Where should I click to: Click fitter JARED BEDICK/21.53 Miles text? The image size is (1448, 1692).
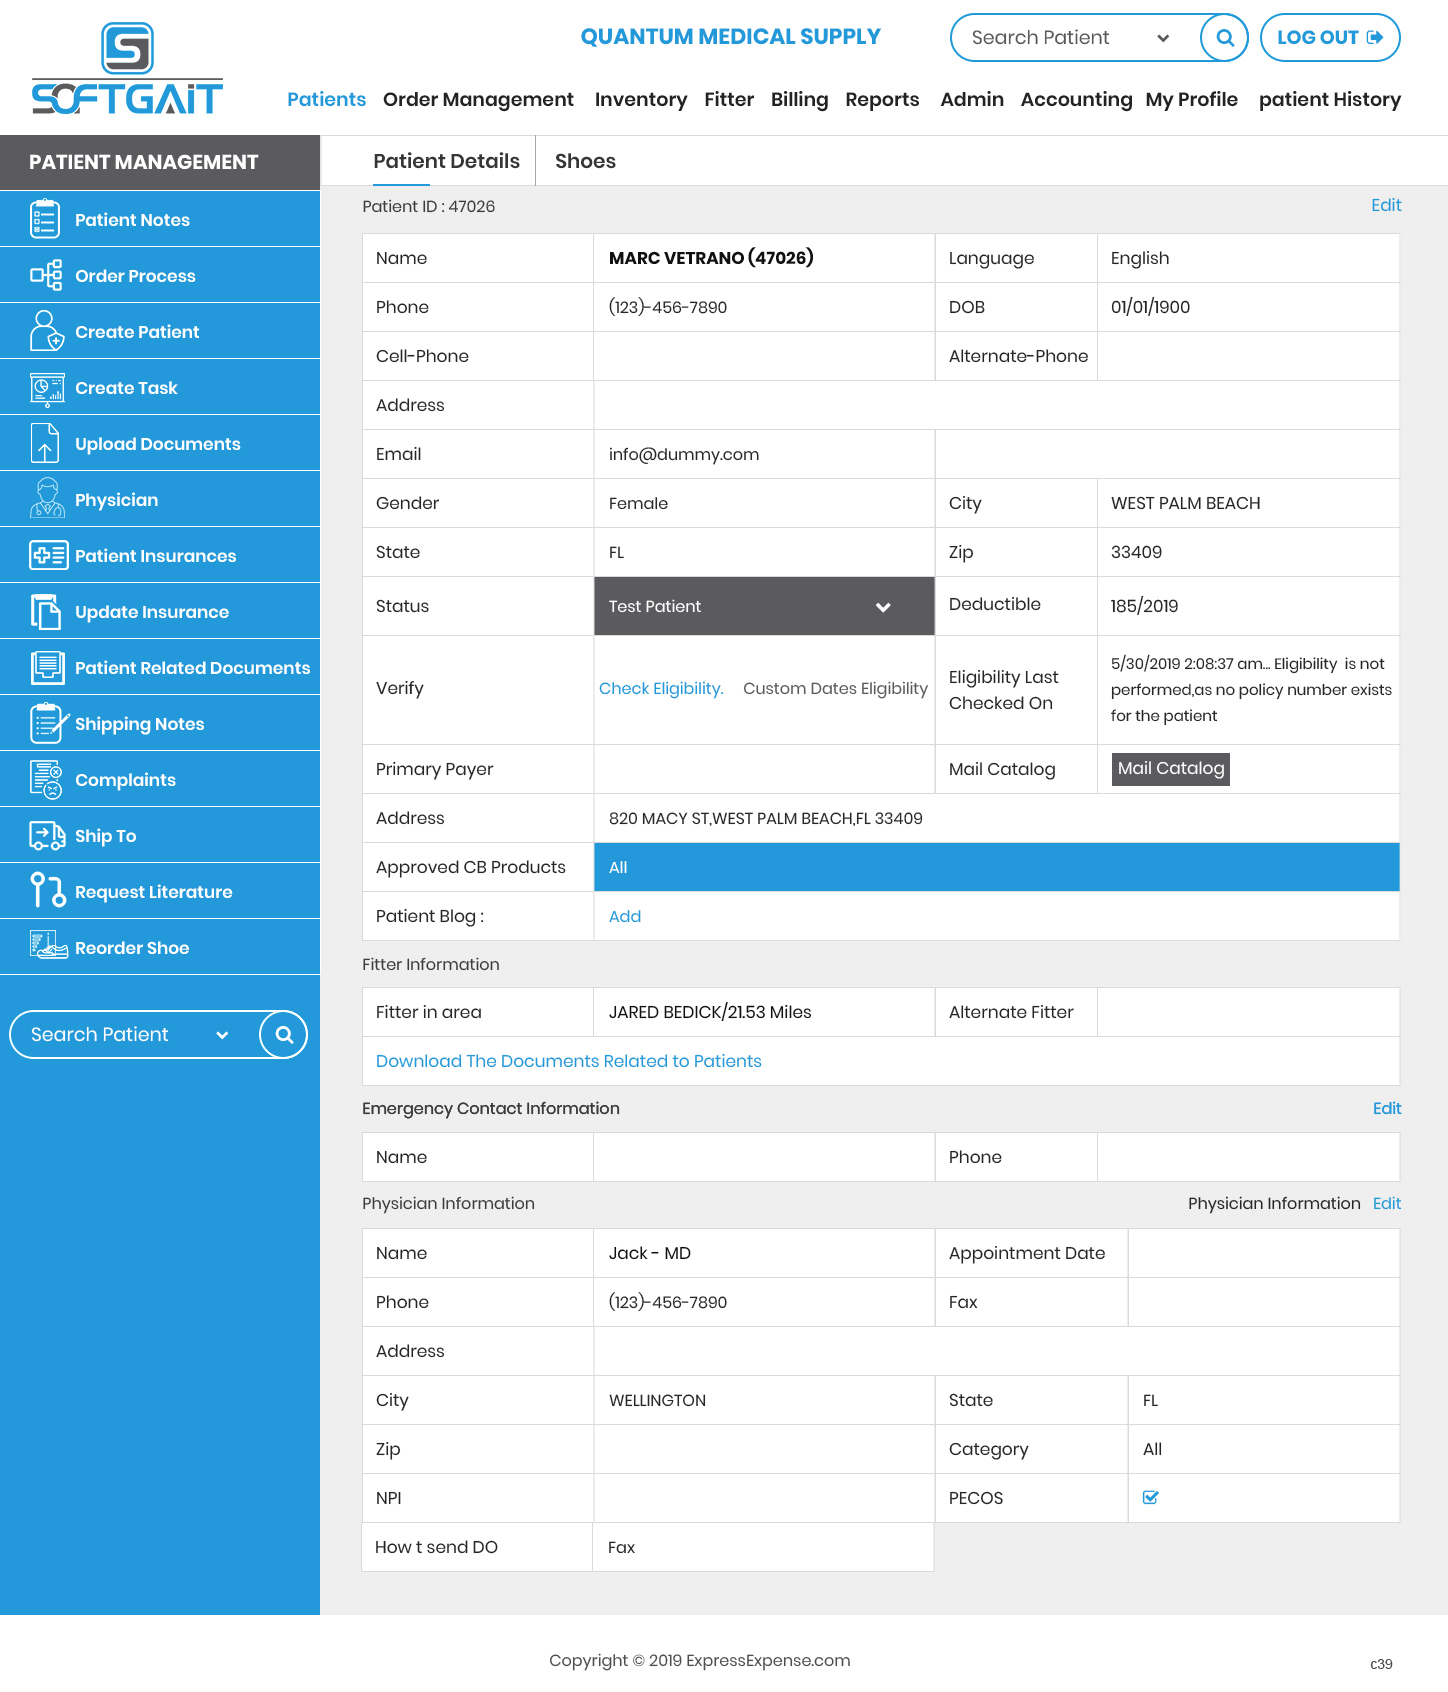point(710,1012)
